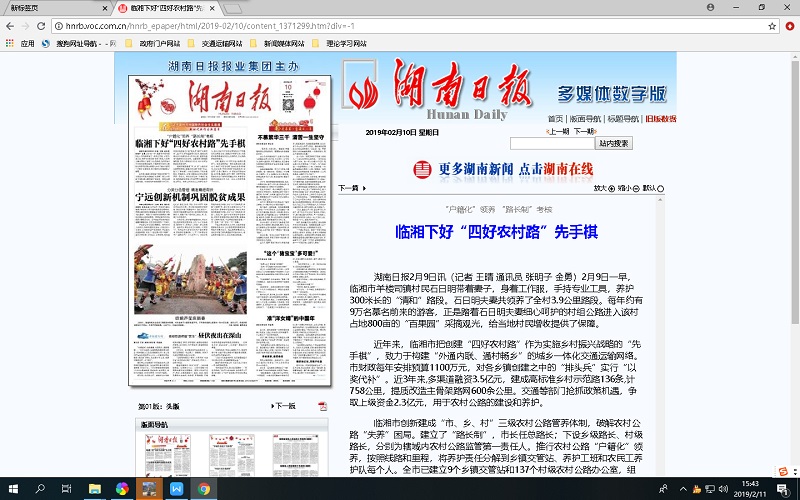The height and width of the screenshot is (500, 800).
Task: Click the article title 临湘下好“四好农村路”先手棋
Action: pyautogui.click(x=496, y=232)
